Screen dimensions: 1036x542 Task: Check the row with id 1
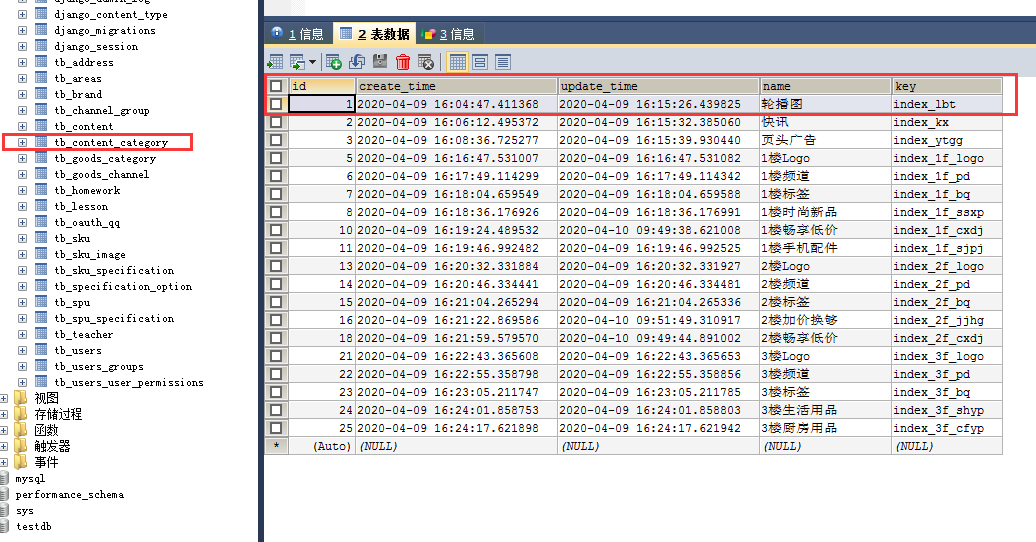pyautogui.click(x=276, y=104)
